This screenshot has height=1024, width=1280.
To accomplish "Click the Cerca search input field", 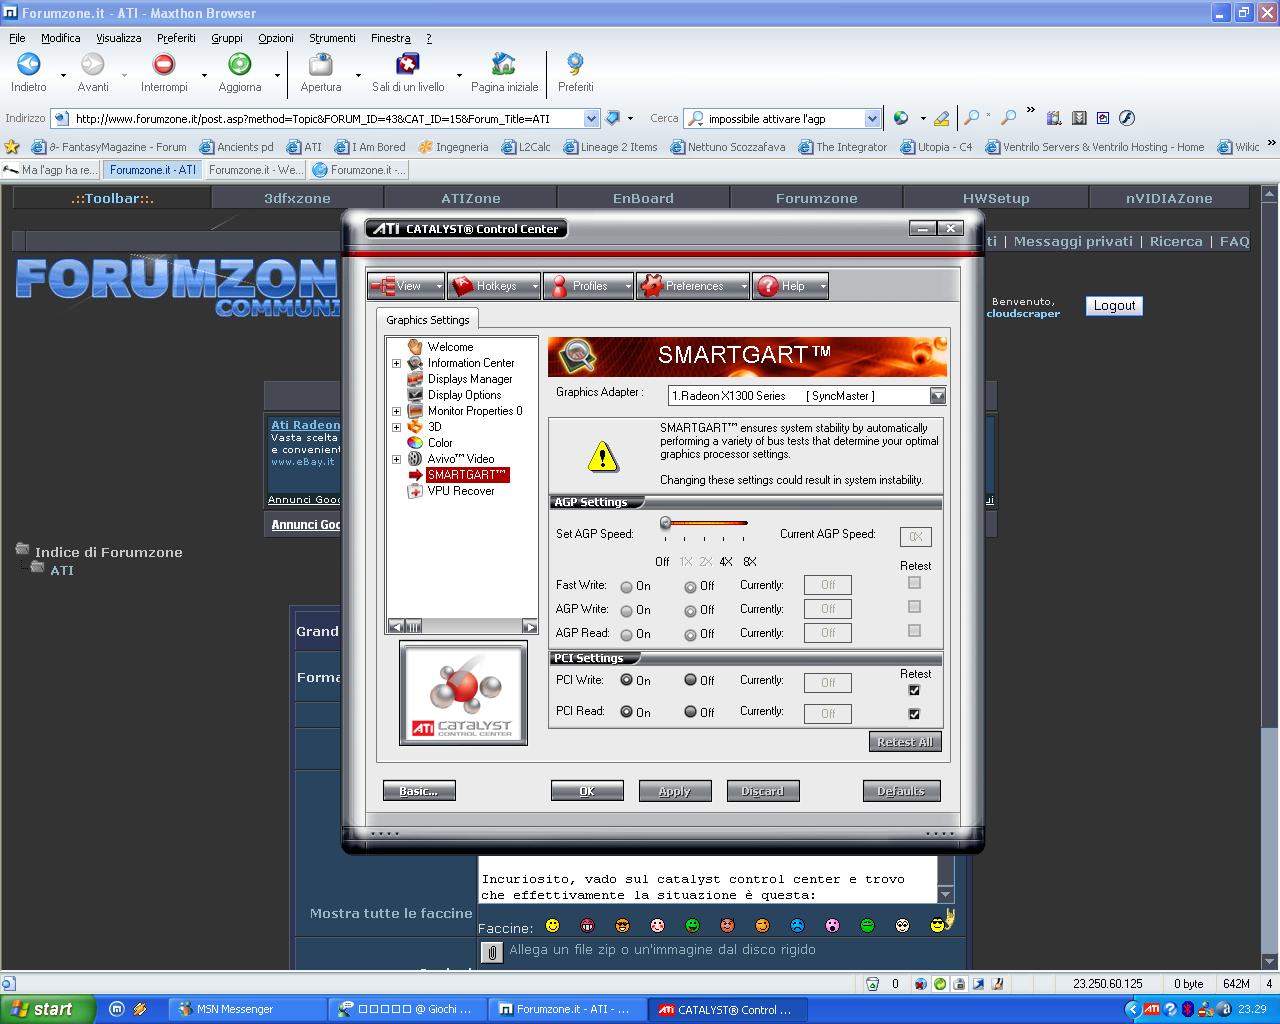I will (785, 118).
